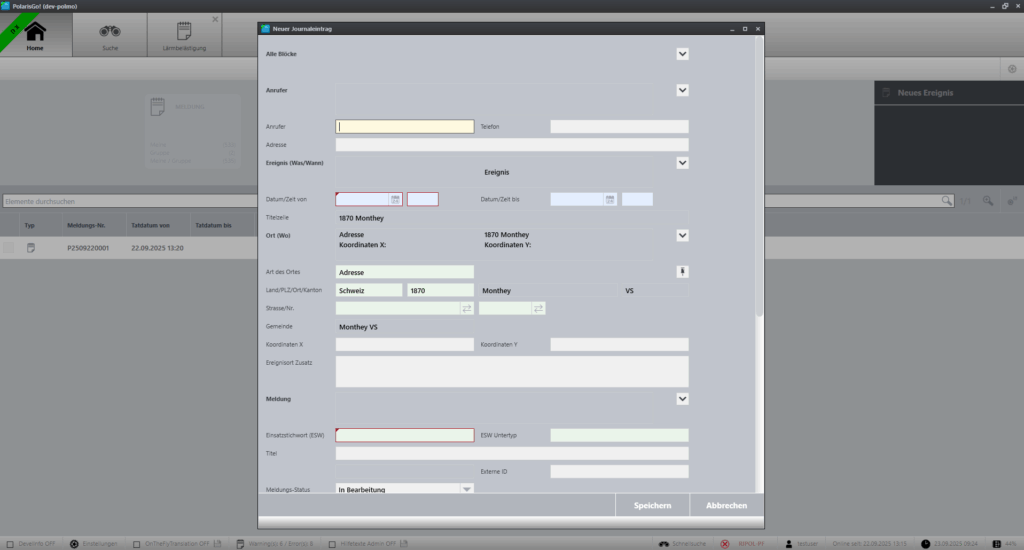Click swap arrows icon beside house number field
The height and width of the screenshot is (550, 1024).
[538, 308]
